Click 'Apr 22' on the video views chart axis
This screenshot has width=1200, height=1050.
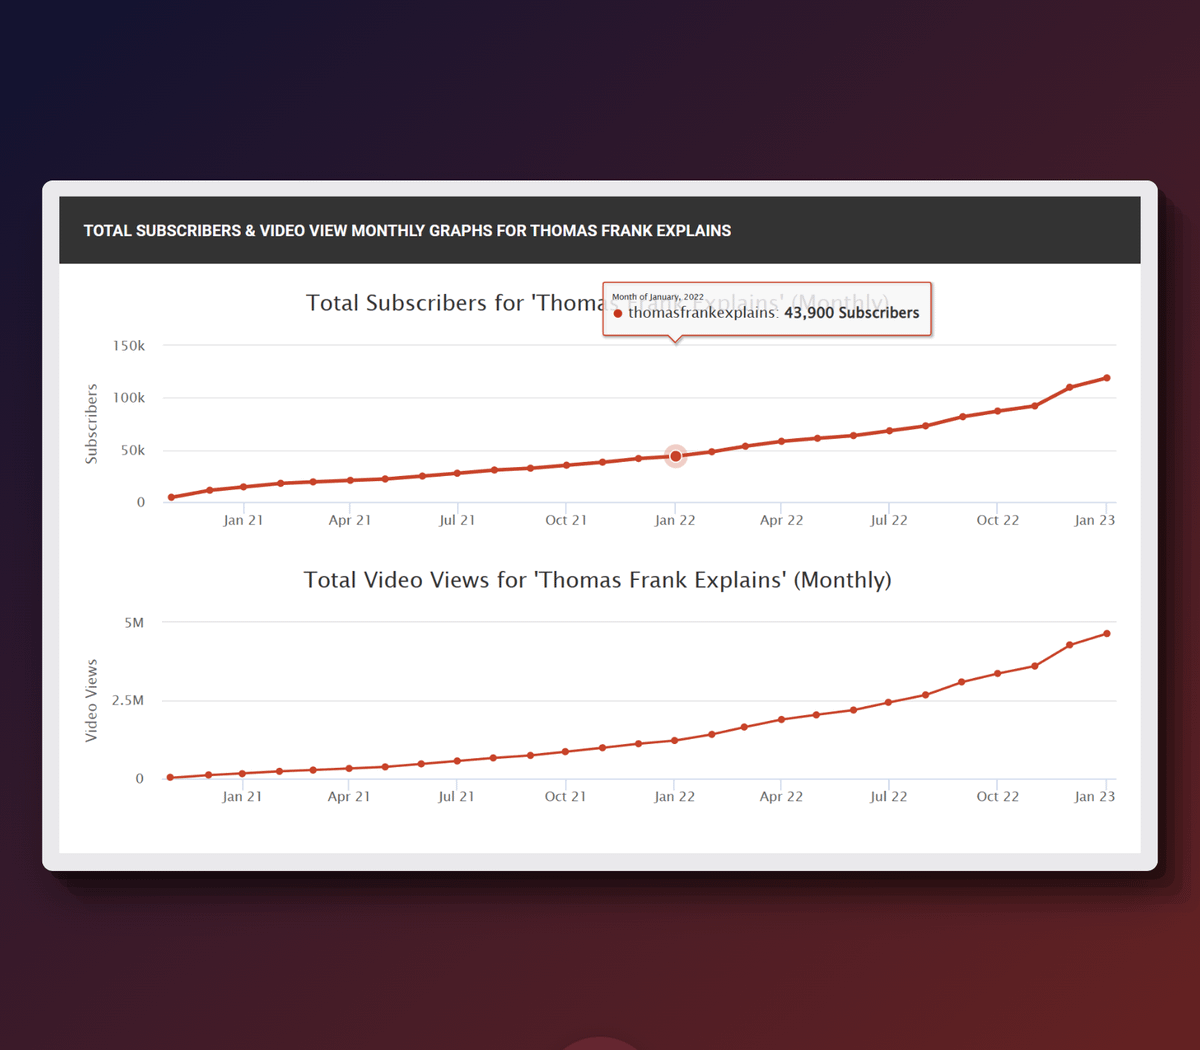781,797
